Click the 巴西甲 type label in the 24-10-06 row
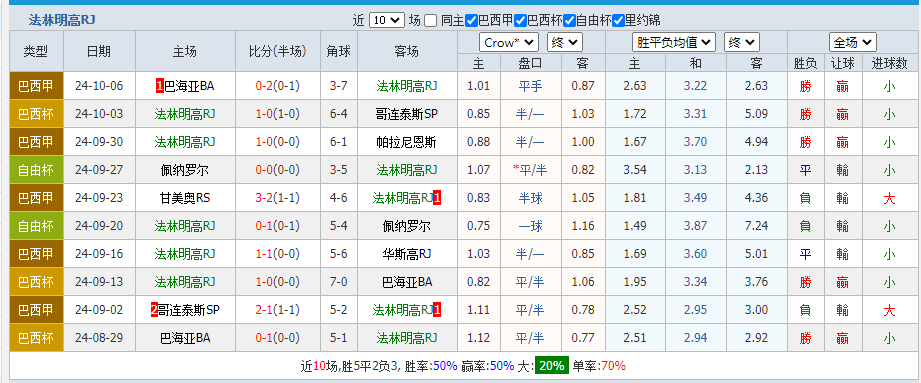 pos(36,86)
